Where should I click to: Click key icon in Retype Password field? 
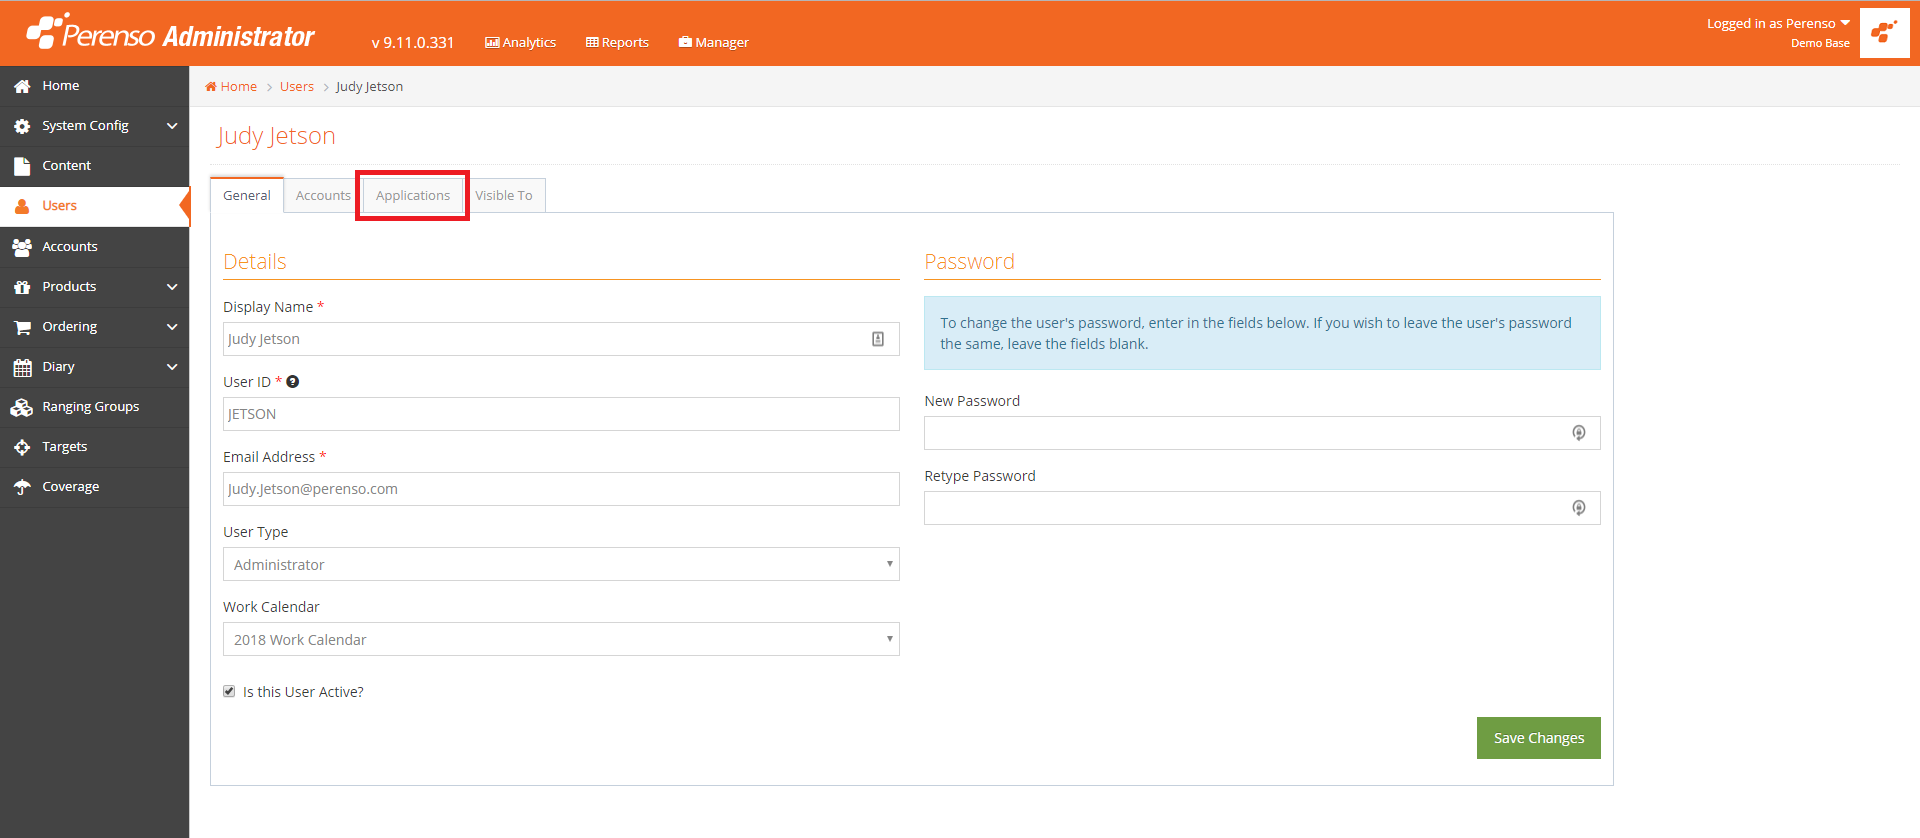point(1579,508)
